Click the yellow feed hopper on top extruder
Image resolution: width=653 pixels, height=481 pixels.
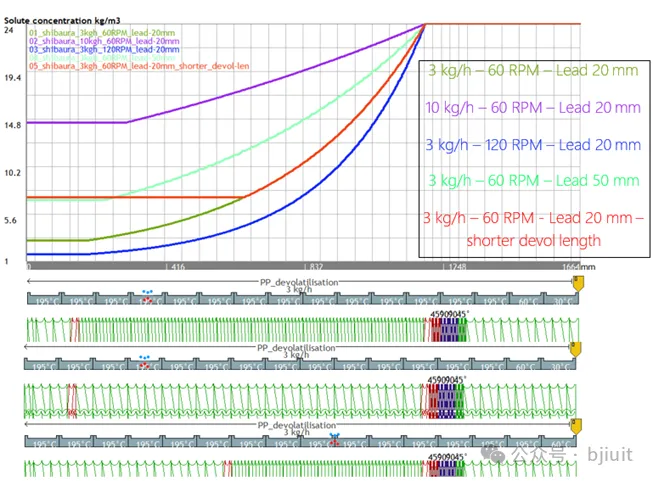(x=574, y=286)
